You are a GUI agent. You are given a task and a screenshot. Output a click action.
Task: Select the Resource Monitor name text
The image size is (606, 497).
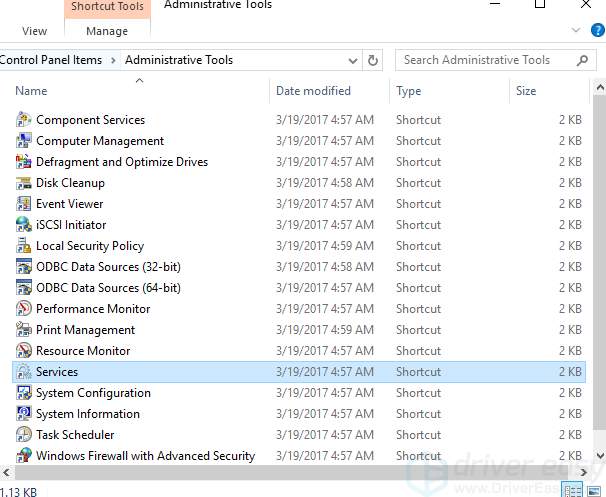(83, 351)
